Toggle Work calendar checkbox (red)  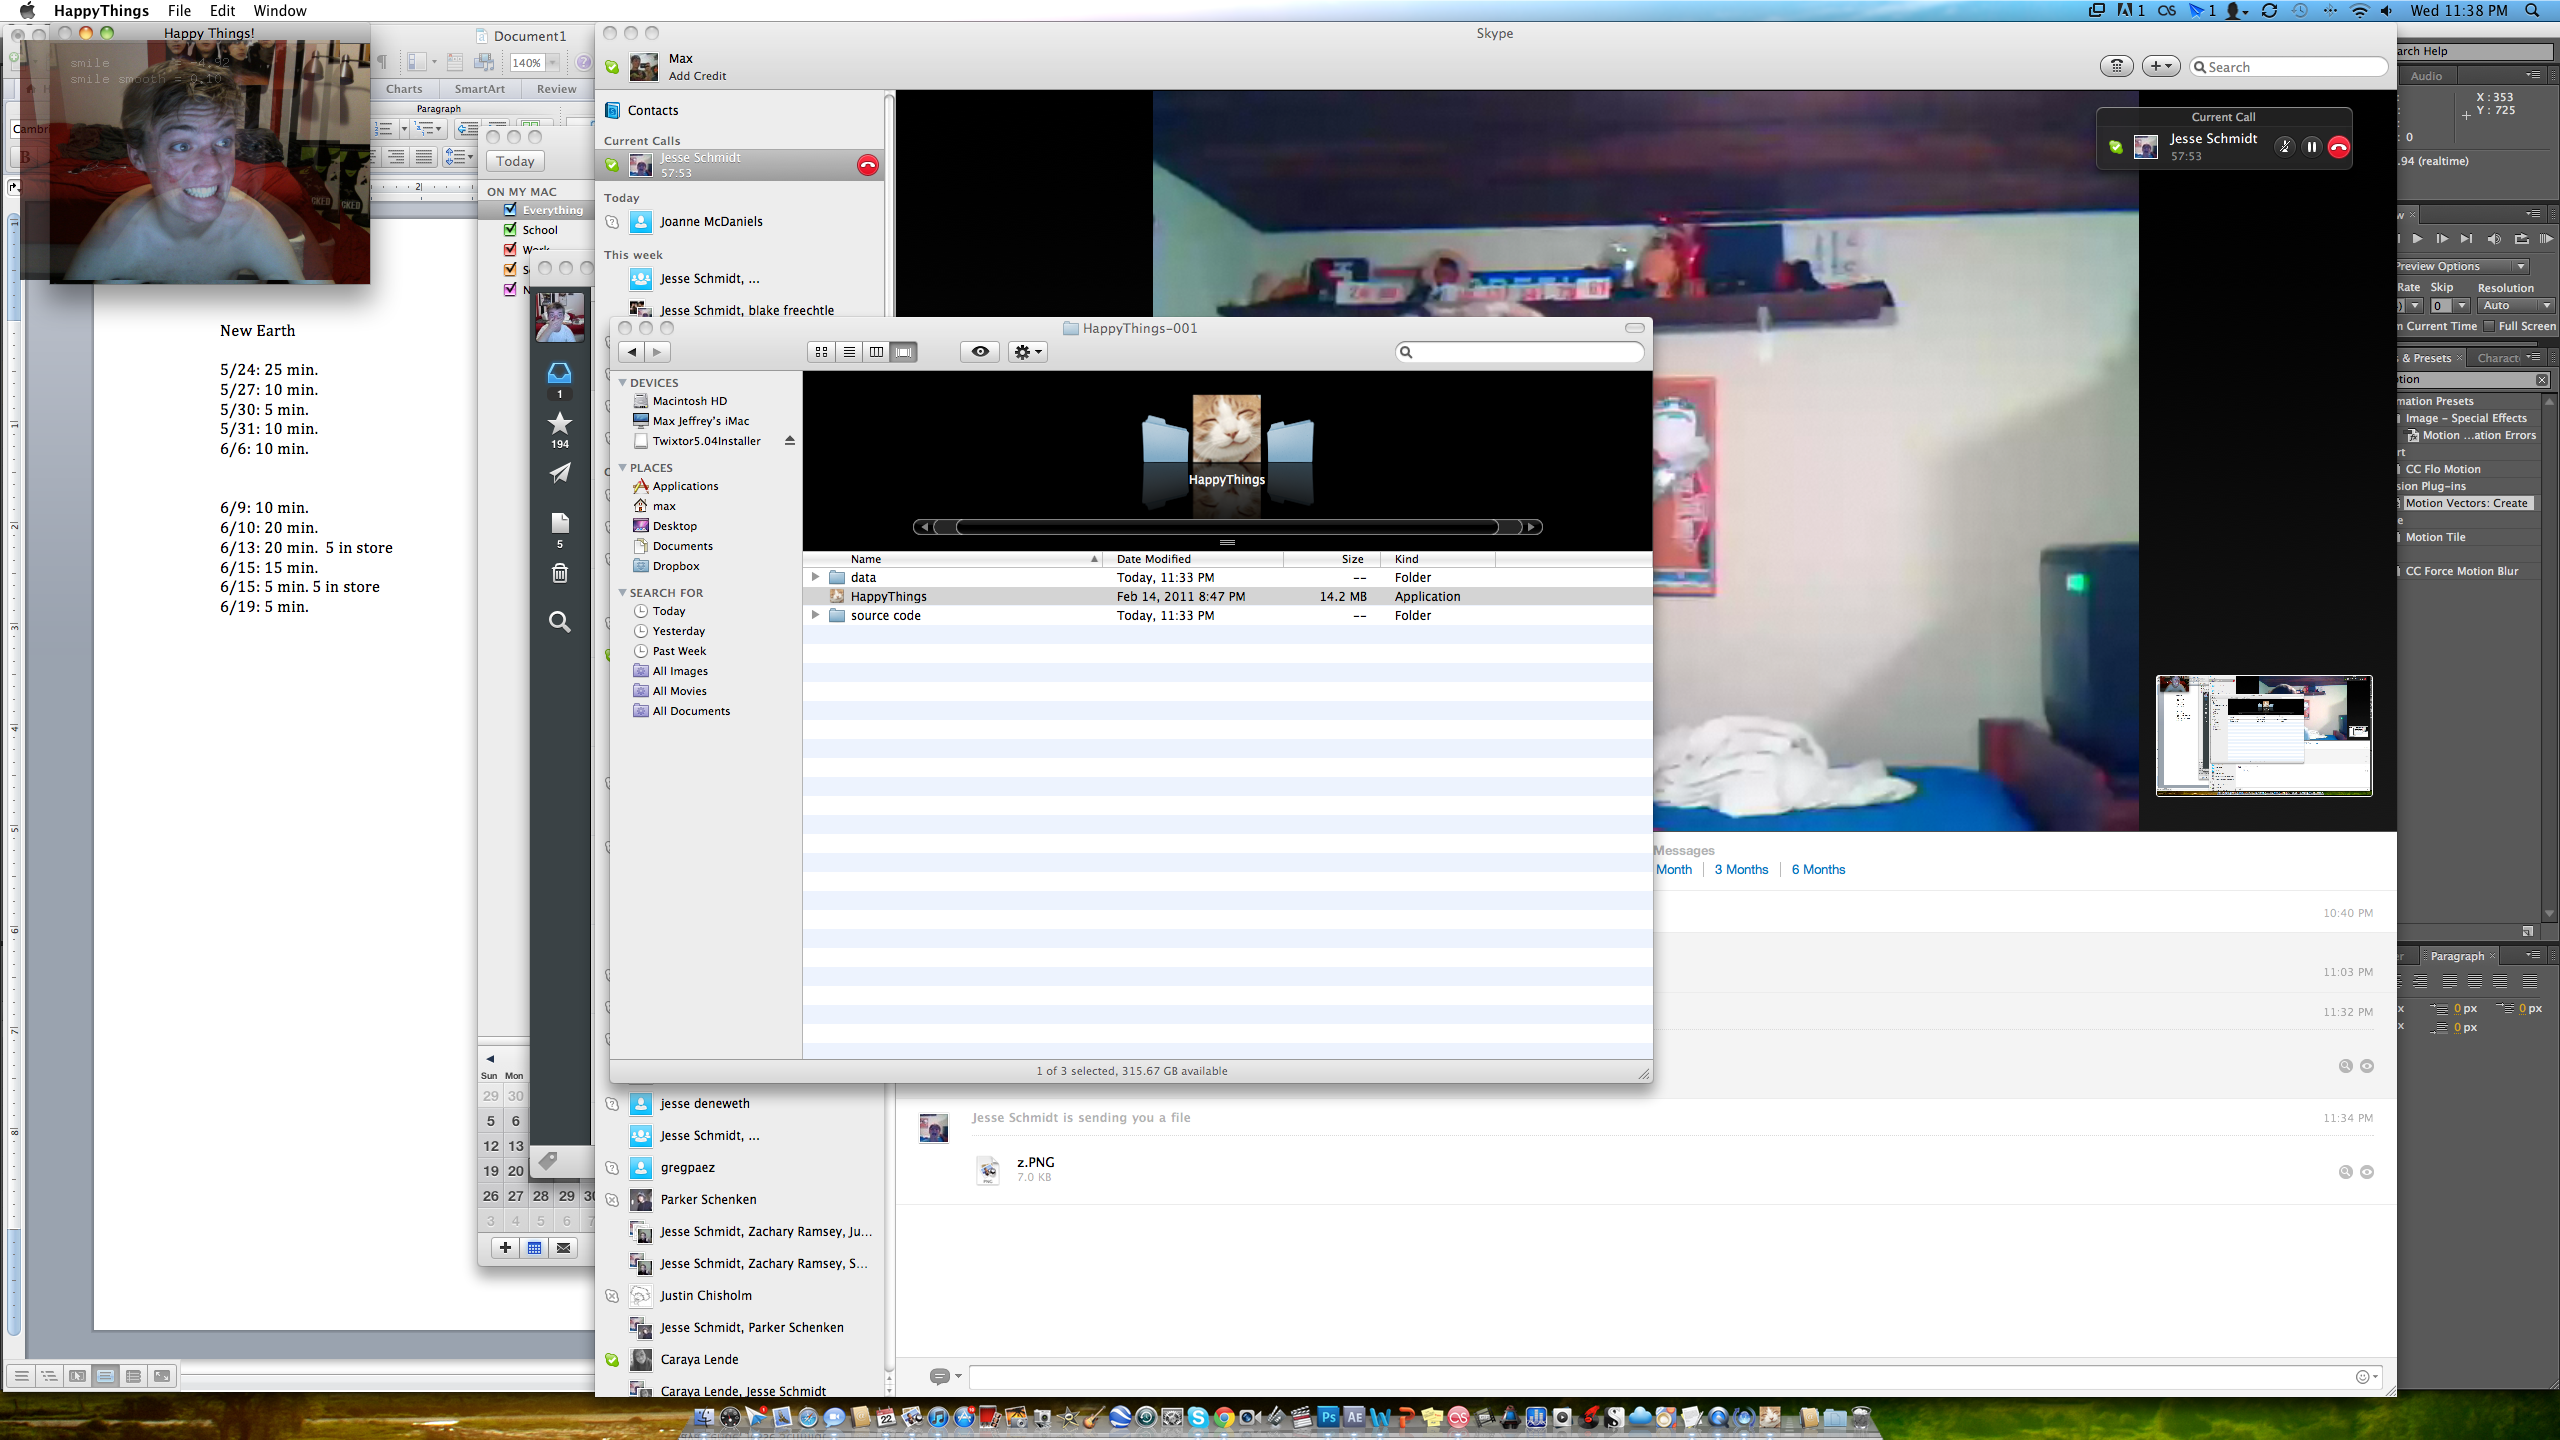[x=510, y=249]
